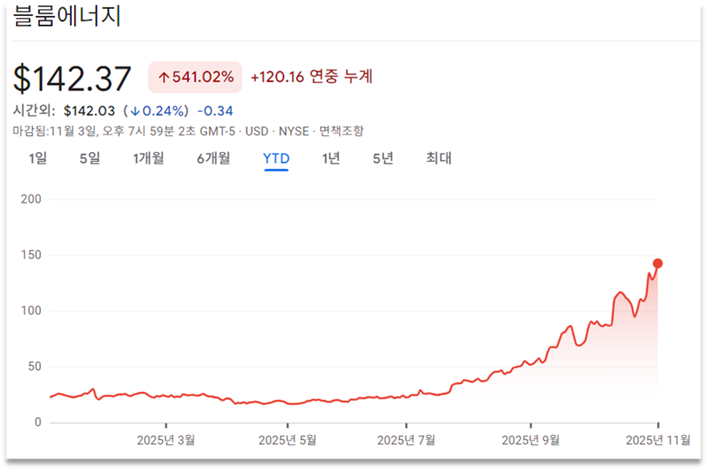The image size is (708, 470).
Task: Select the 1일 time range tab
Action: coord(38,158)
